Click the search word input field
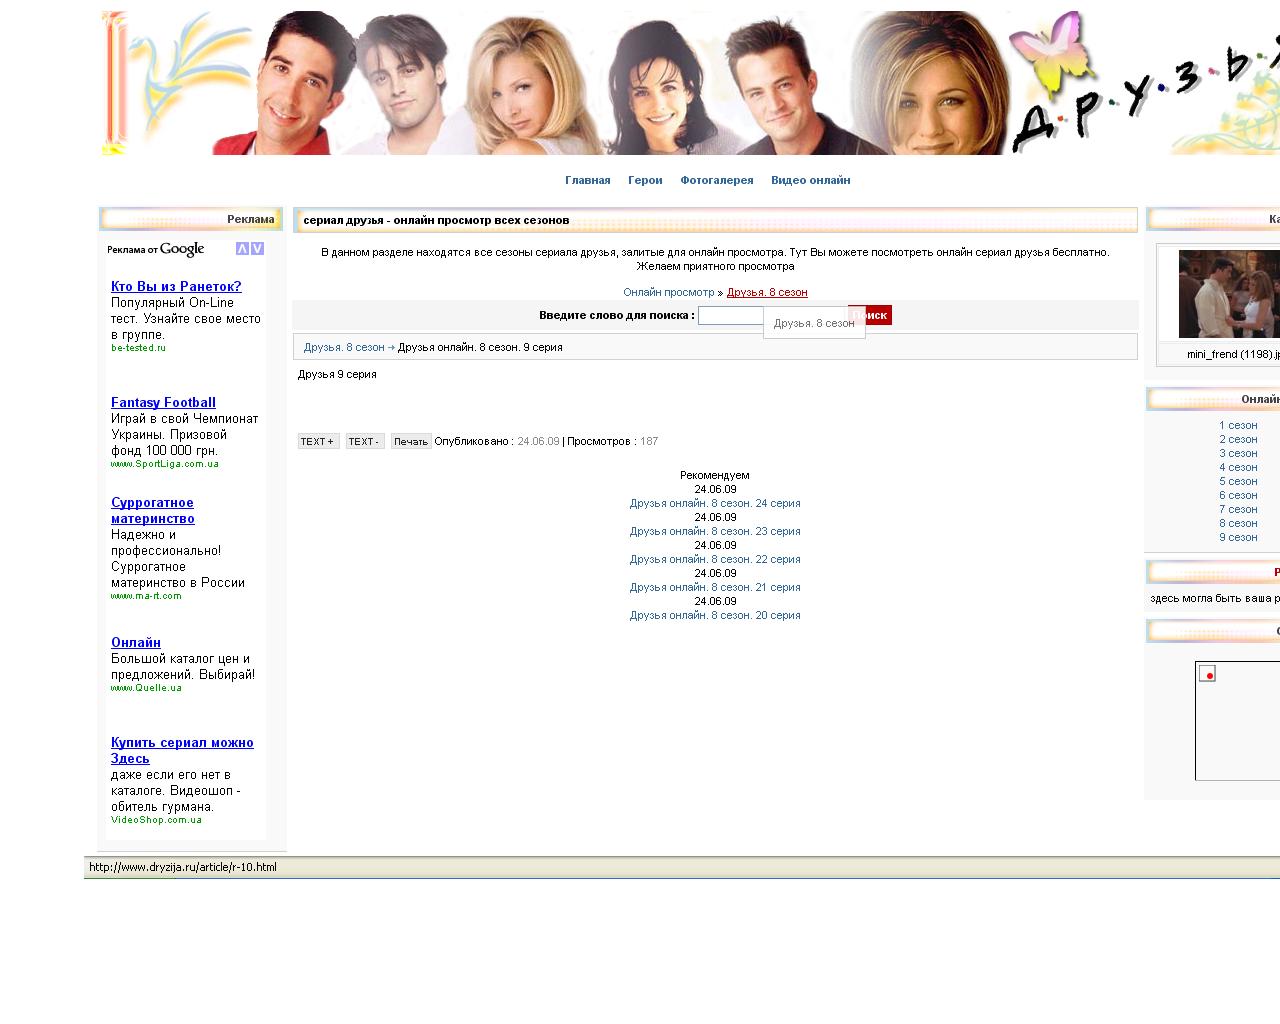Screen dimensions: 1280x1024 click(x=730, y=315)
